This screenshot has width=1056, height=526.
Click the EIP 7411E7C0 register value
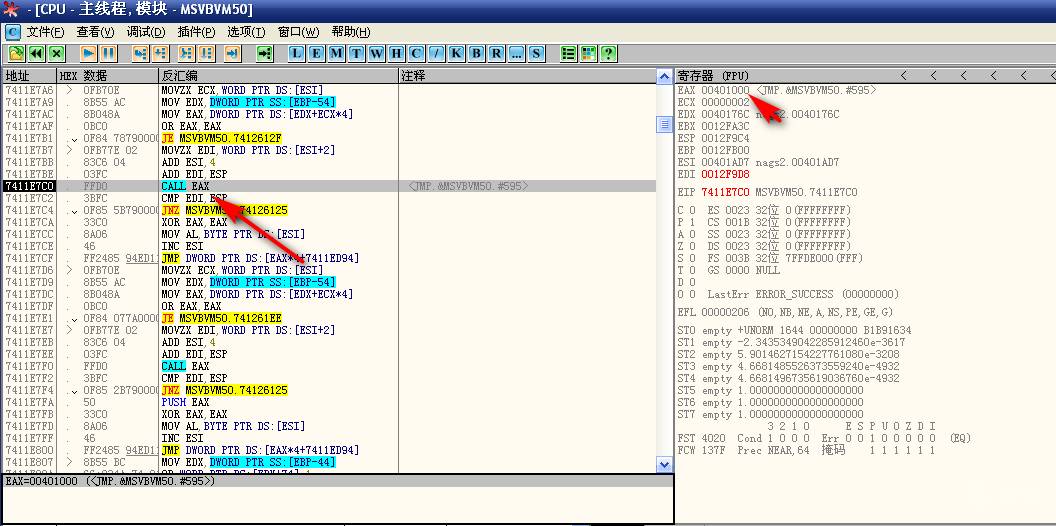pos(725,193)
